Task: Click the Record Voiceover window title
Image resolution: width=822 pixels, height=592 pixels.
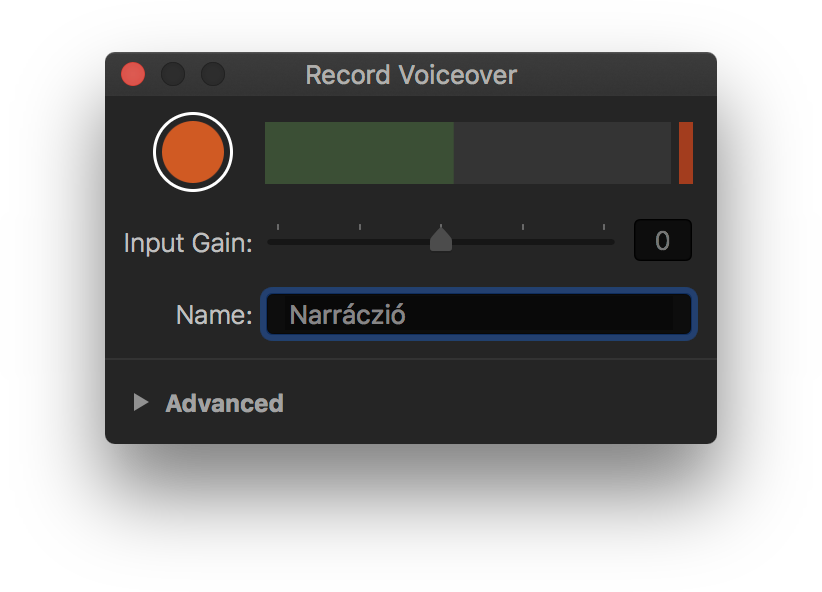Action: click(x=411, y=75)
